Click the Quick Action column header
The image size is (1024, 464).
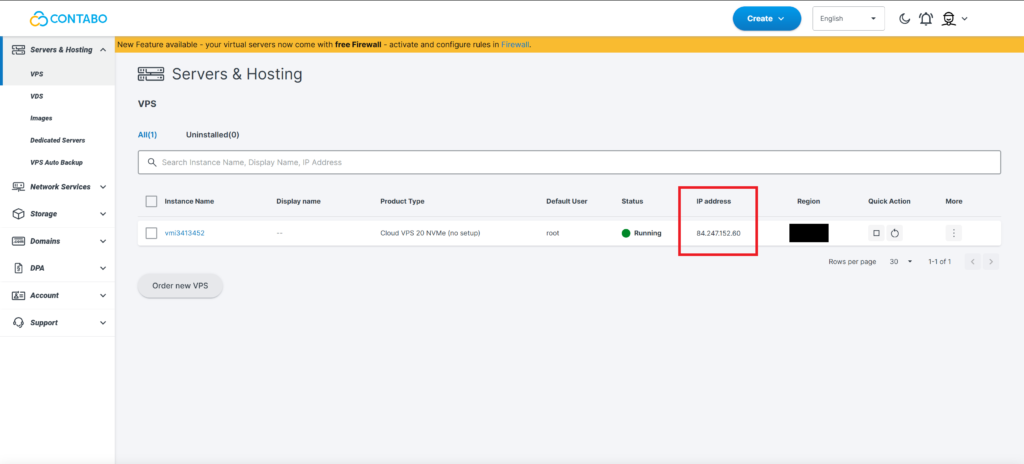click(889, 201)
